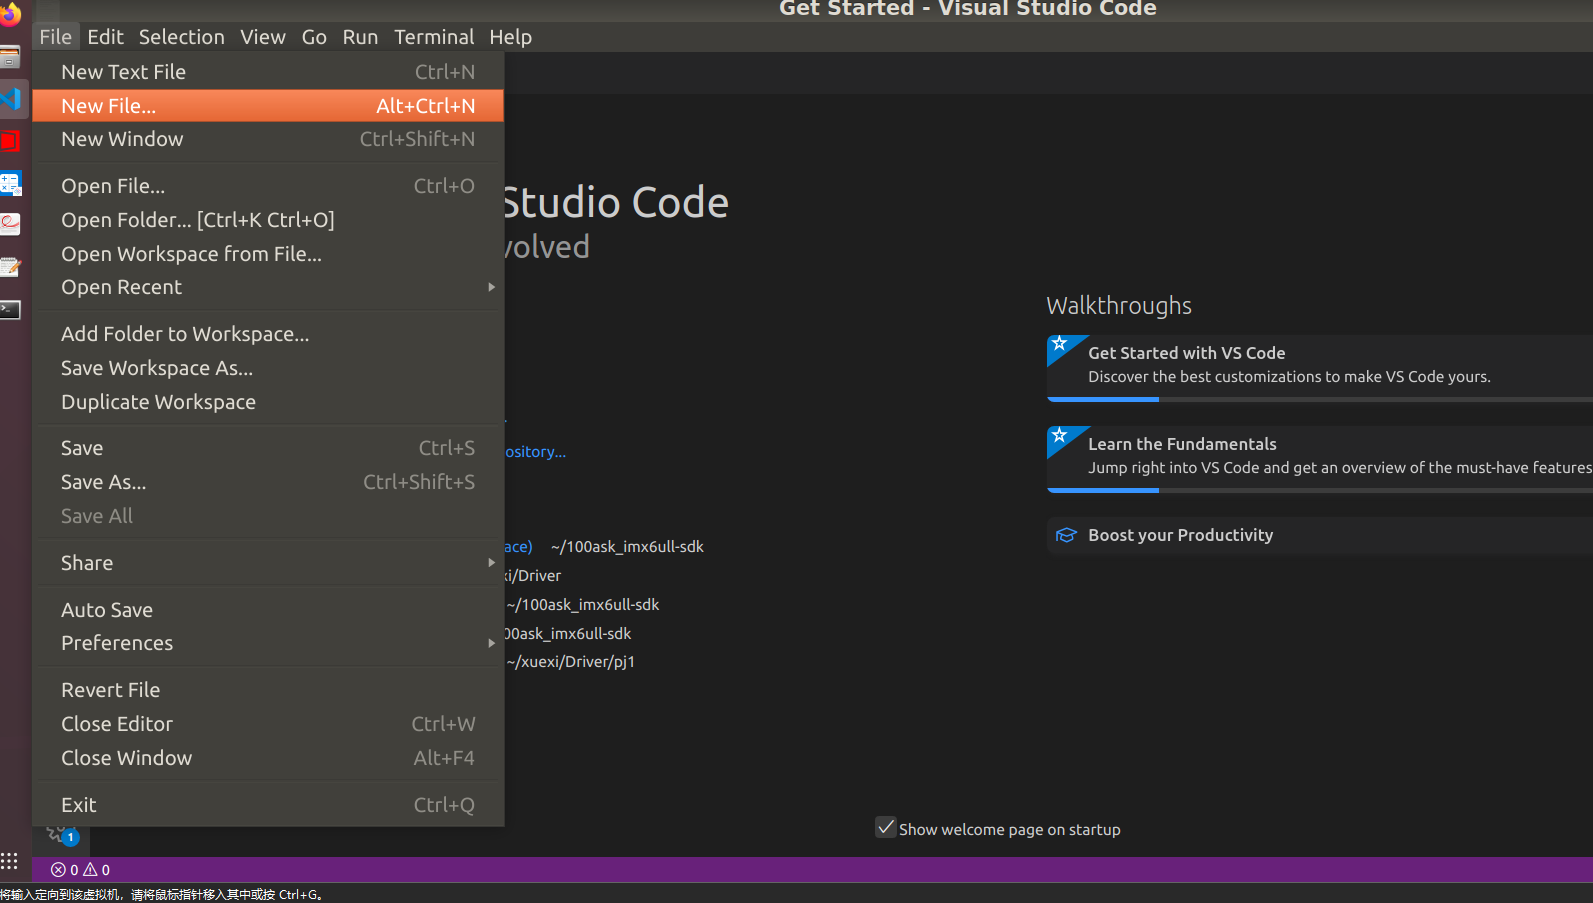The image size is (1593, 903).
Task: Open the calculator icon in the dock
Action: point(10,183)
